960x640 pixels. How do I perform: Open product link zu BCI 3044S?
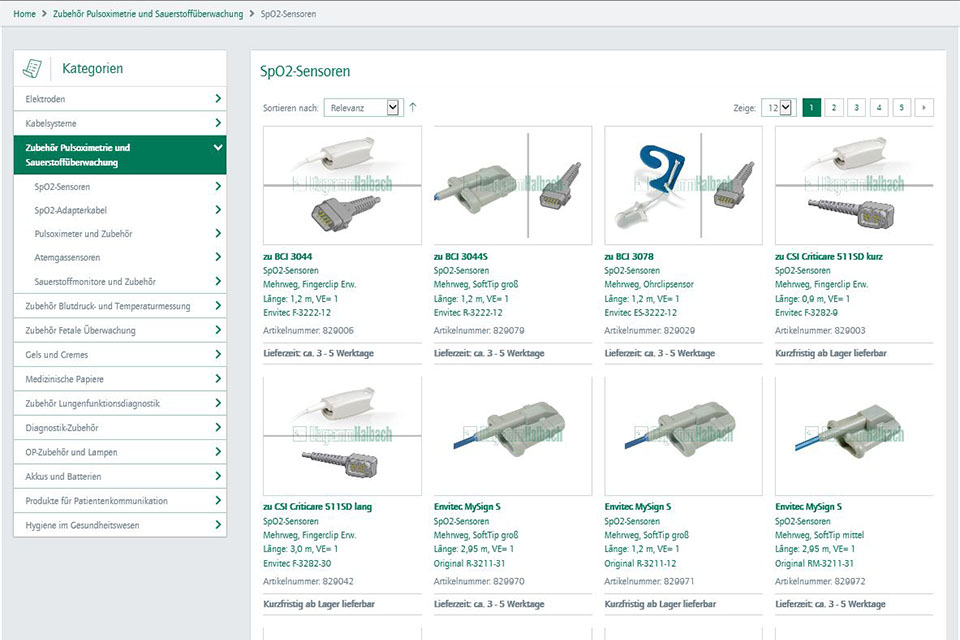[x=460, y=257]
